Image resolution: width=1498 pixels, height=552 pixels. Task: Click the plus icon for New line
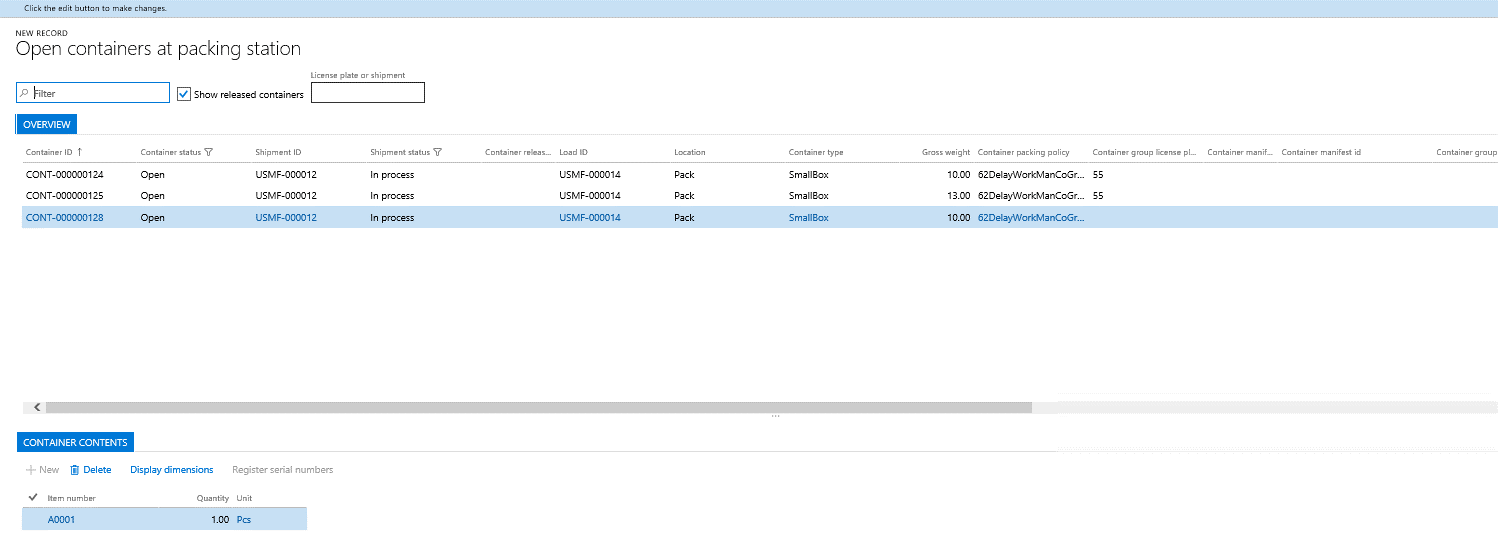(x=31, y=470)
